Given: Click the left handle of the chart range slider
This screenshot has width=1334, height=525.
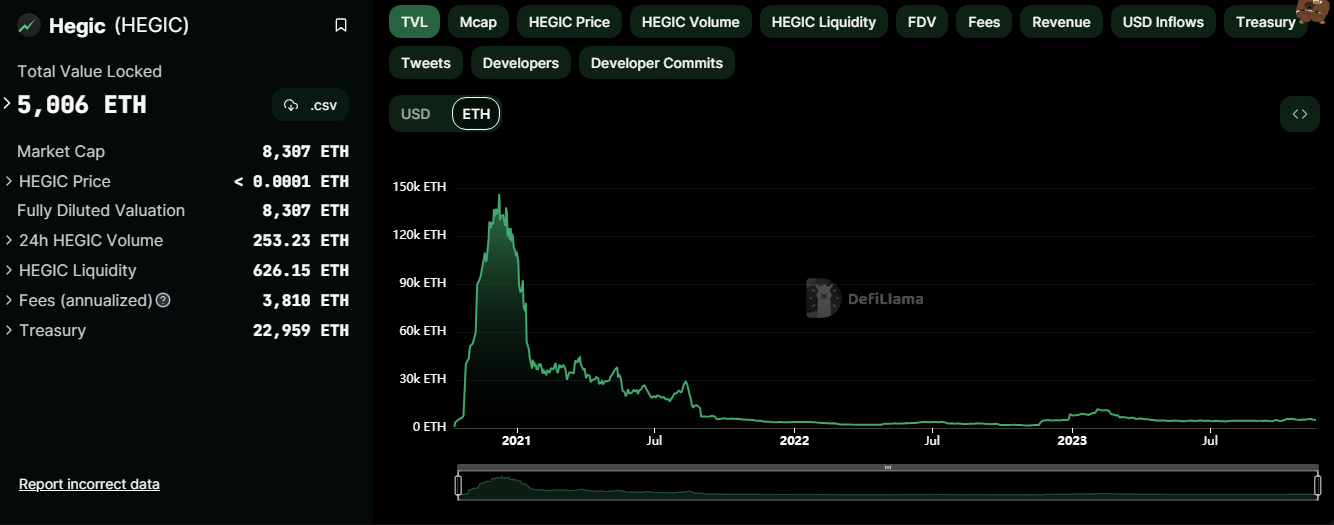Looking at the screenshot, I should pyautogui.click(x=458, y=486).
